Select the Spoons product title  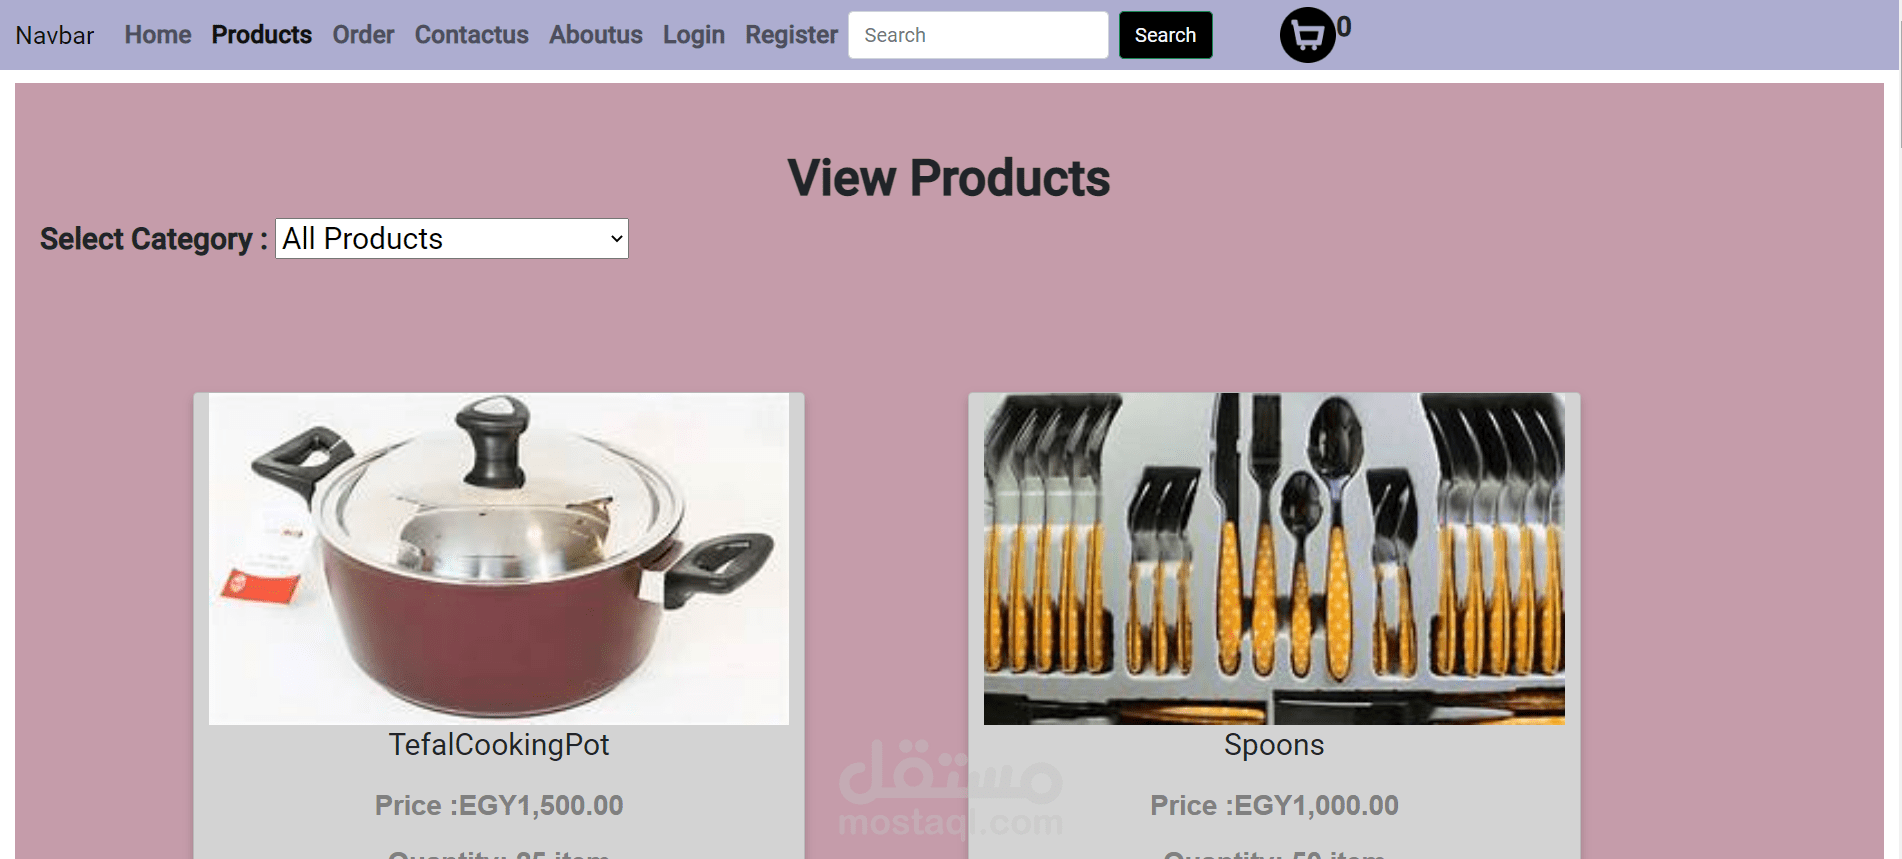pyautogui.click(x=1274, y=745)
